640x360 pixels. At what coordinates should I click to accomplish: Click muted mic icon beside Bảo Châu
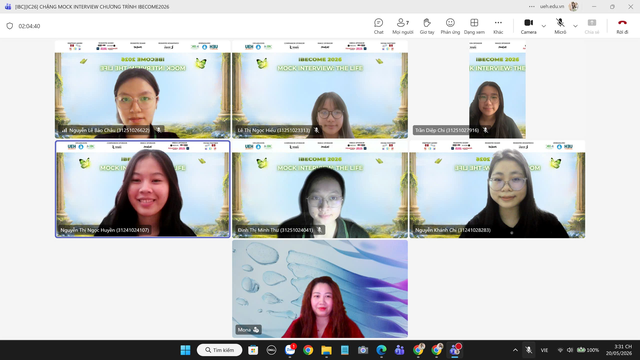tap(159, 130)
